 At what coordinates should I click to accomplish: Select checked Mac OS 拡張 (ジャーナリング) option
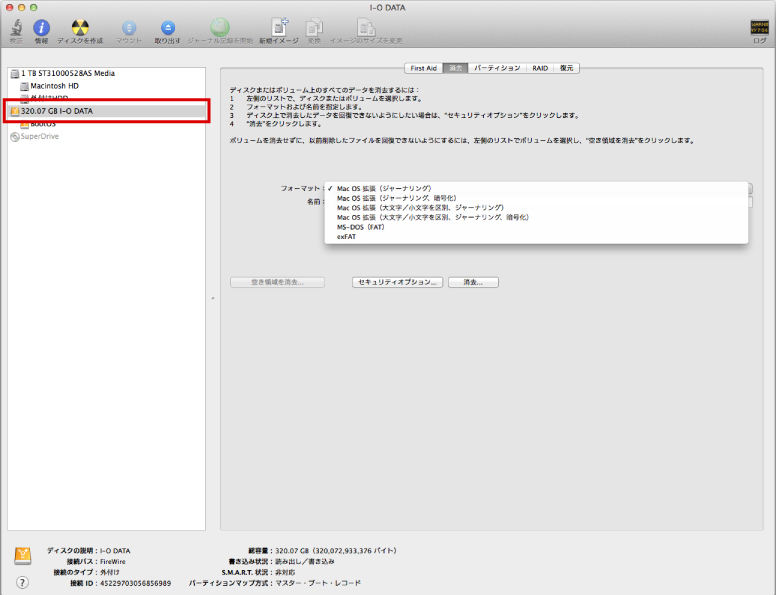pyautogui.click(x=384, y=188)
